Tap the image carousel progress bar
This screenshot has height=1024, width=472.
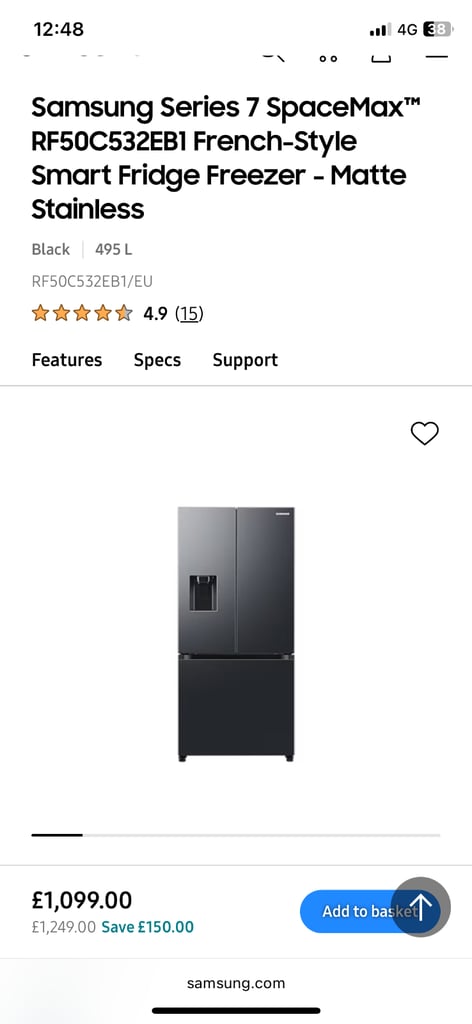pos(236,835)
